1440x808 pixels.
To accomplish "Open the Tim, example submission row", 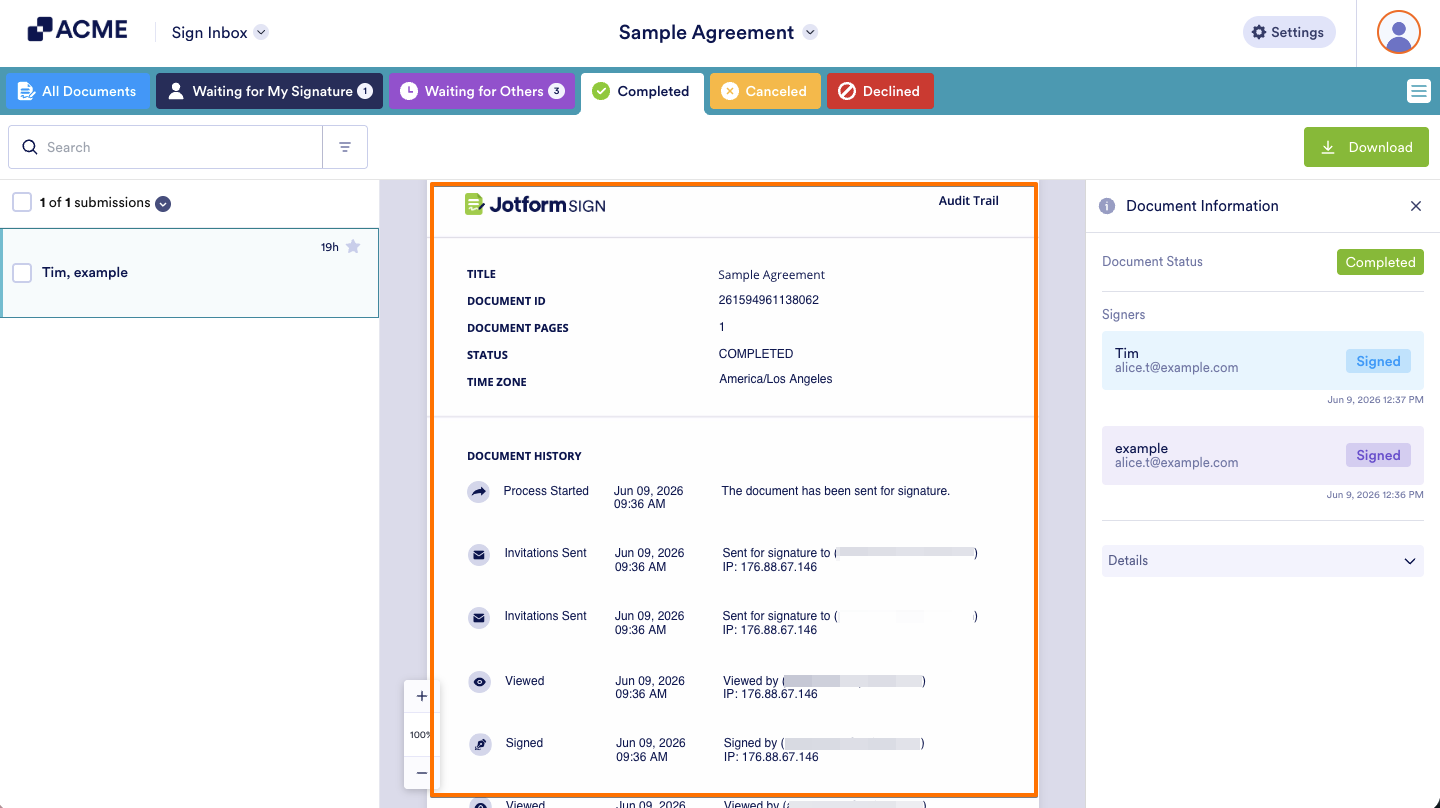I will point(190,273).
